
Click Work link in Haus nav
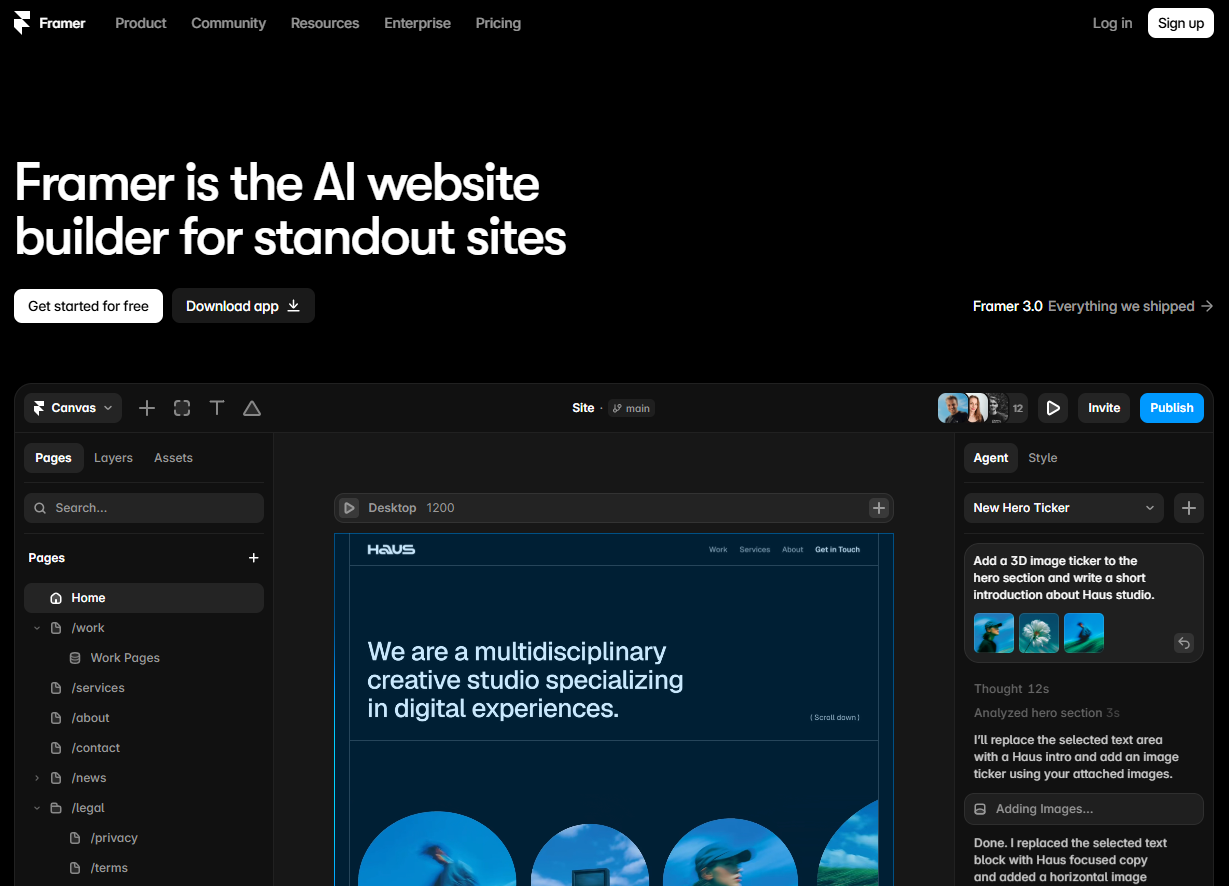(718, 549)
